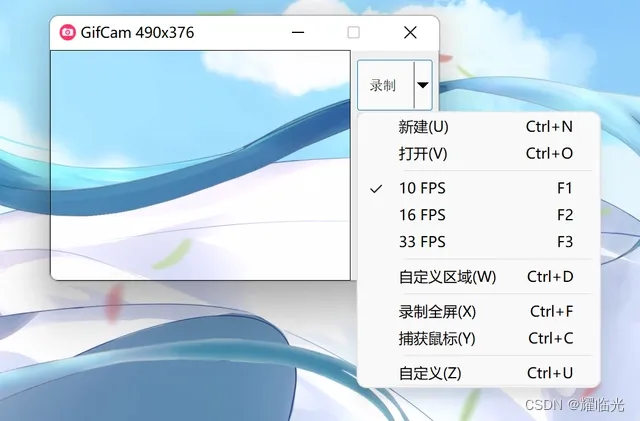Choose 打开(V) from the menu

(x=478, y=154)
